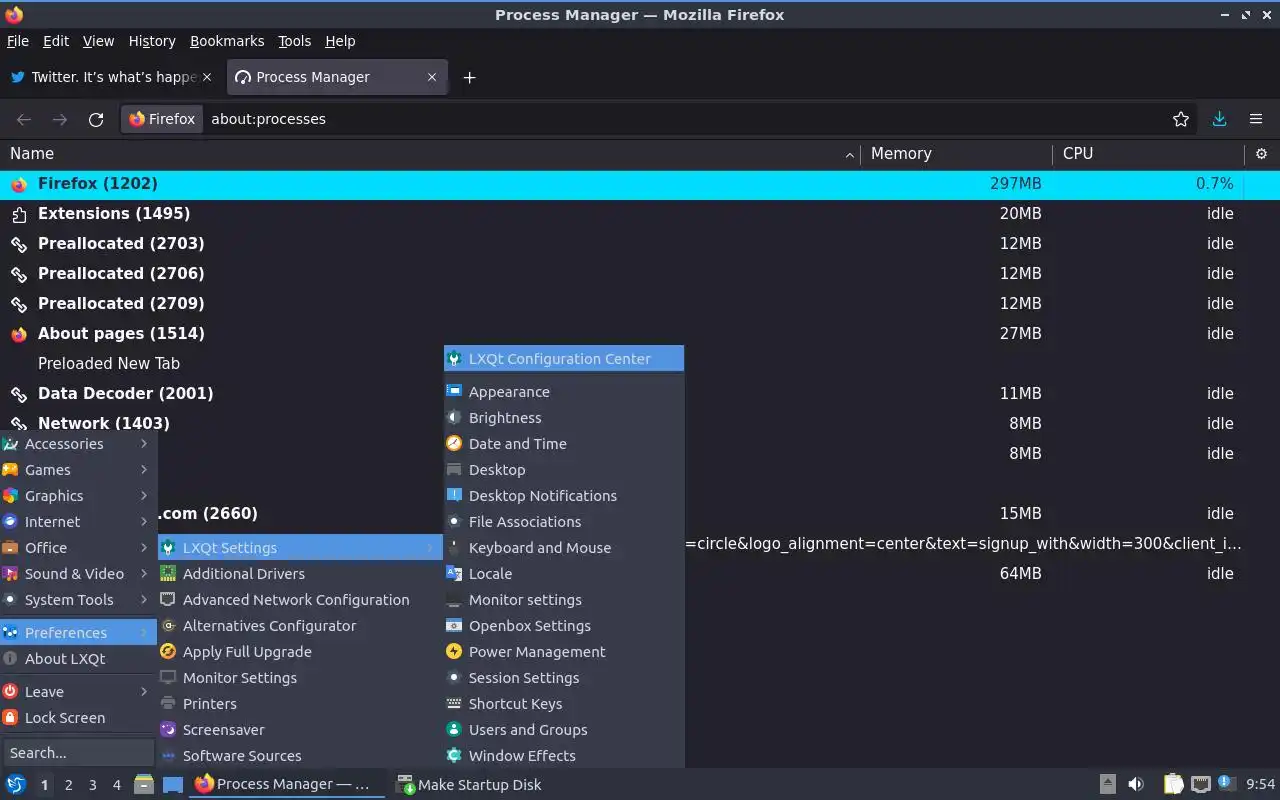
Task: Close the Process Manager tab
Action: [x=432, y=77]
